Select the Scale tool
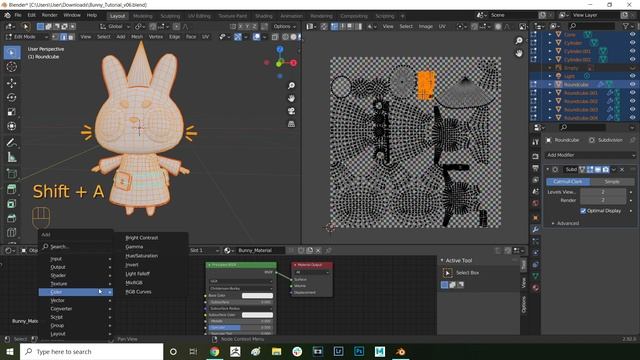The image size is (640, 360). tap(12, 112)
